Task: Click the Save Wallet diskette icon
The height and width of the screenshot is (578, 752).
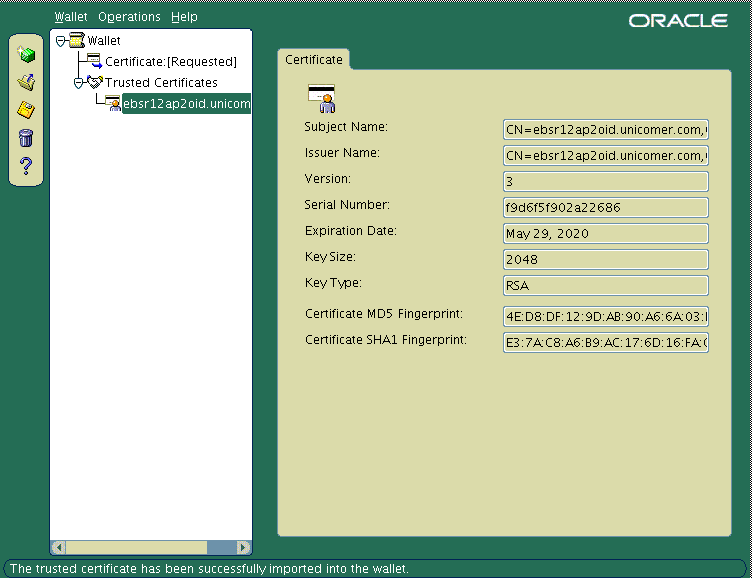Action: pyautogui.click(x=26, y=110)
